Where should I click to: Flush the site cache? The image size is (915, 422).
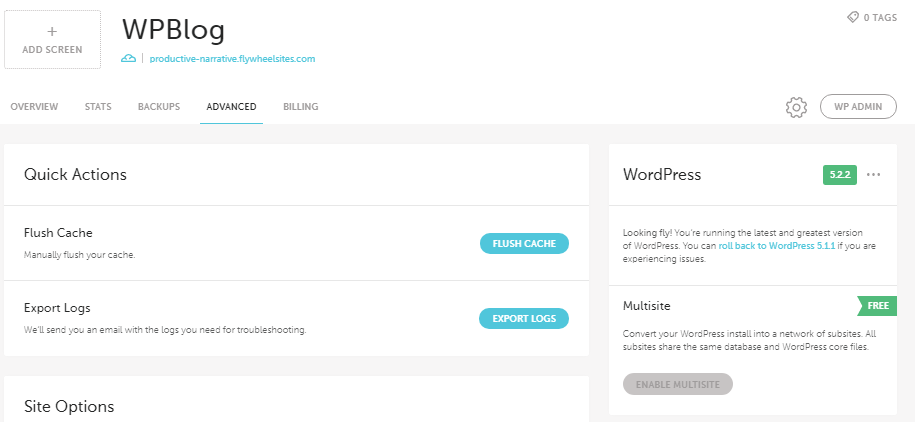pos(524,243)
